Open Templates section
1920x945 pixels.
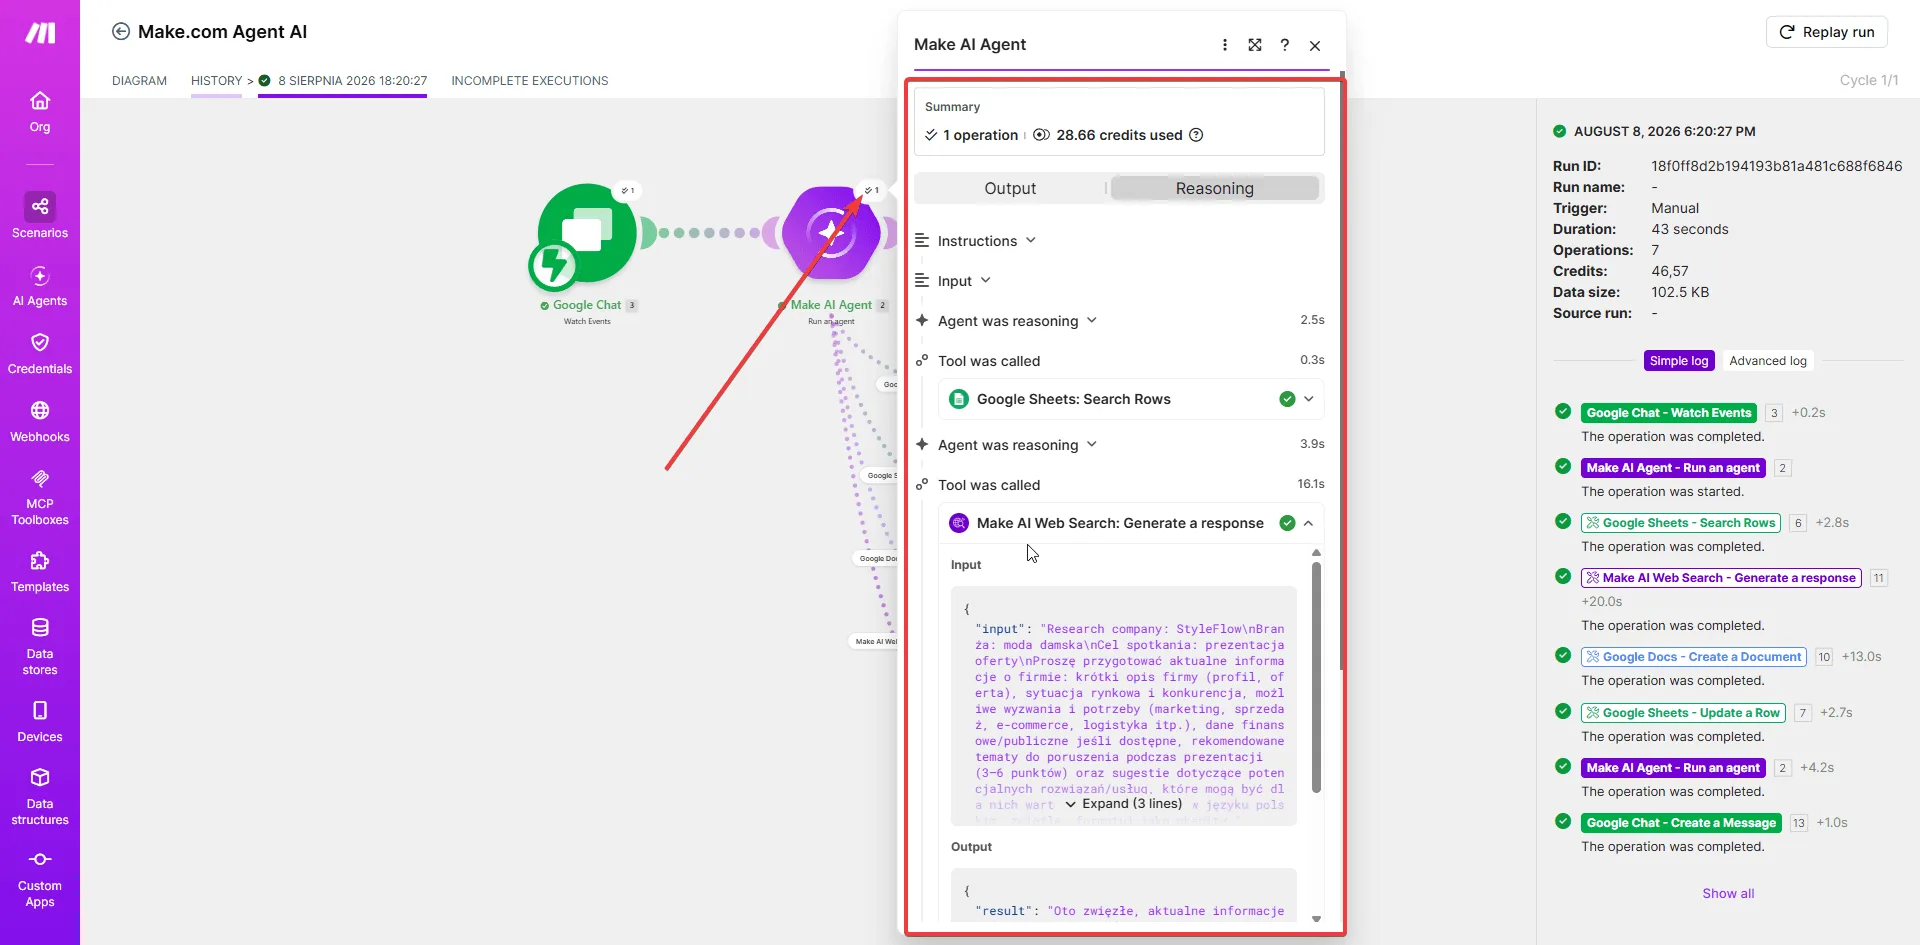tap(40, 572)
